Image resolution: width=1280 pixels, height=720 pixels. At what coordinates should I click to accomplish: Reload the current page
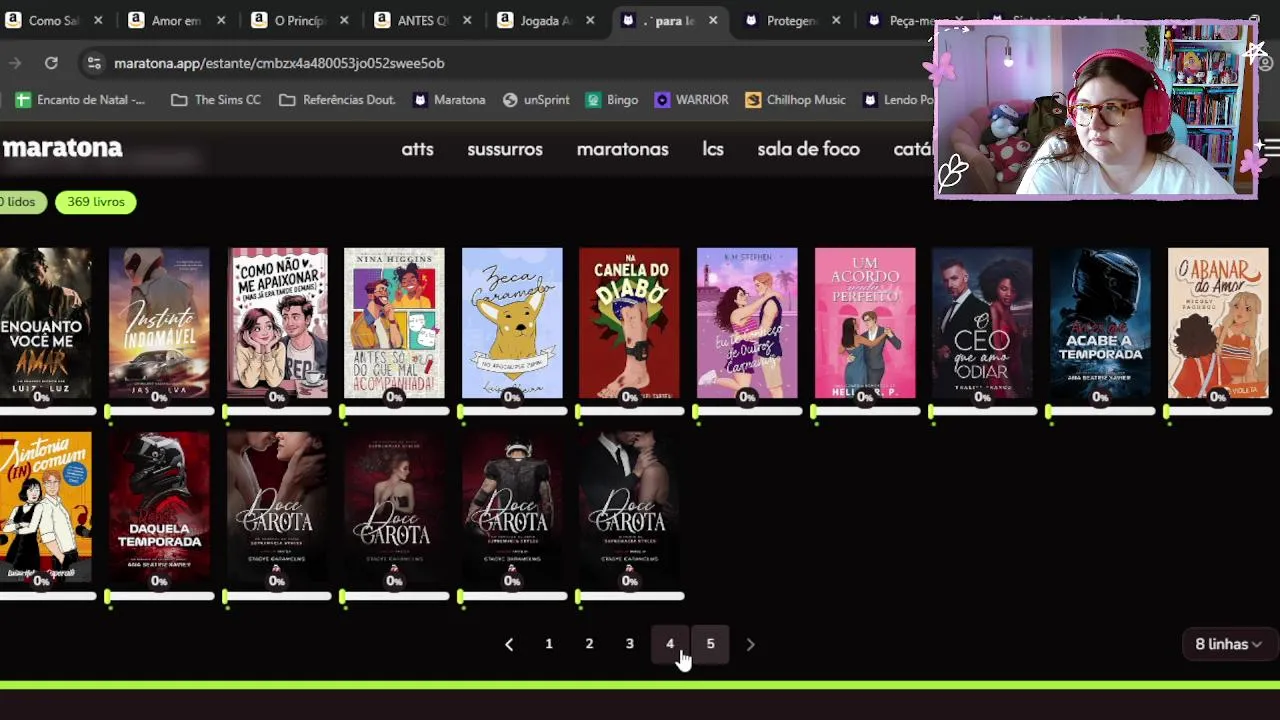(x=51, y=63)
